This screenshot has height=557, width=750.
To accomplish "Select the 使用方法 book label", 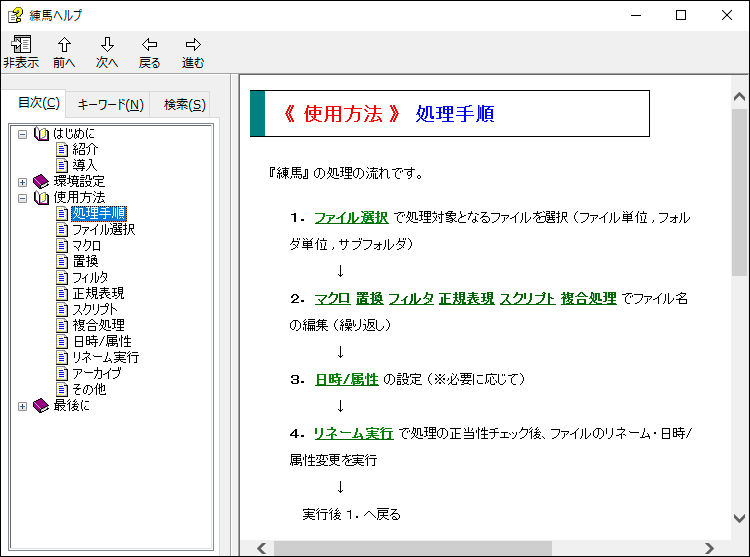I will tap(79, 197).
